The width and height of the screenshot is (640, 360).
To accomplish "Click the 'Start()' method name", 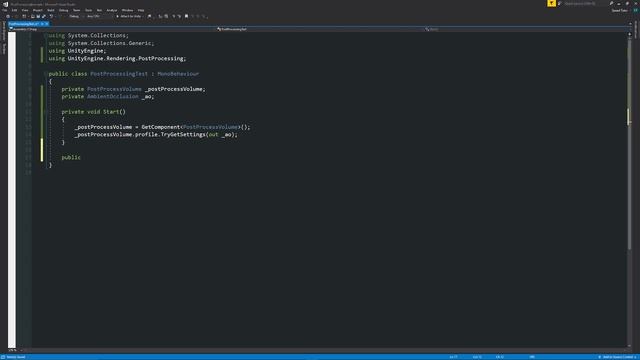I will pos(114,112).
